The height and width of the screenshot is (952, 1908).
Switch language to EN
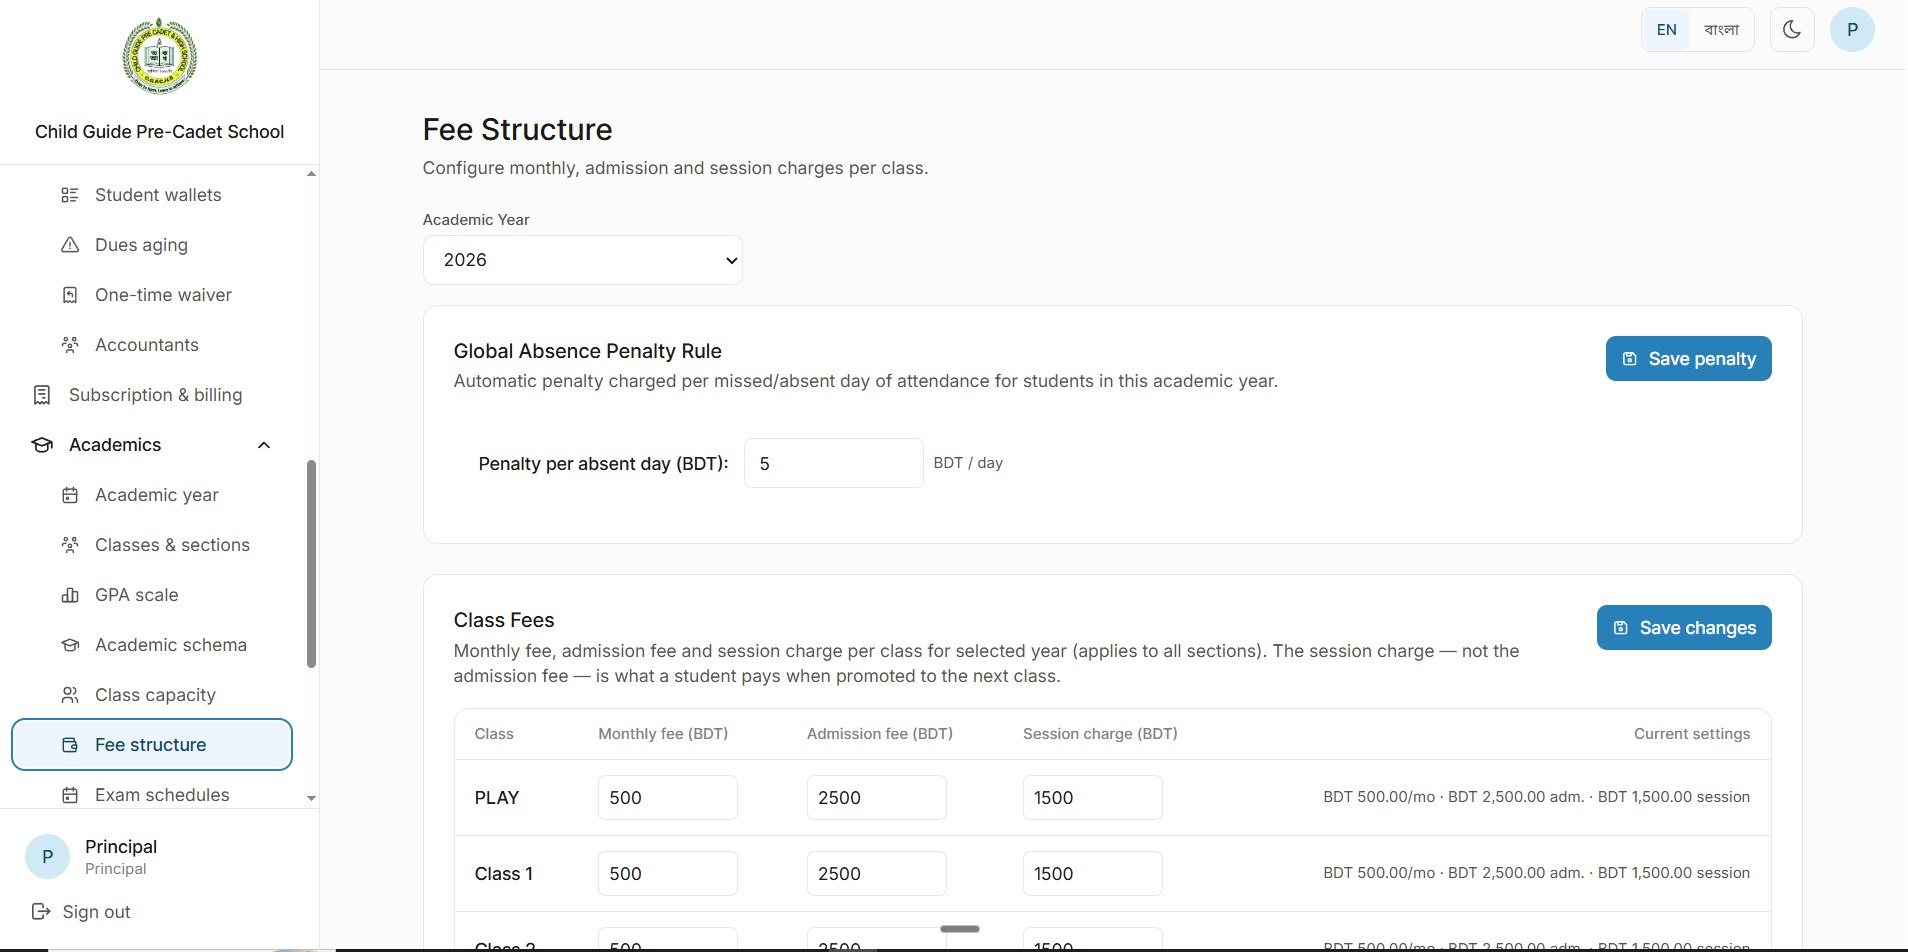(x=1666, y=30)
